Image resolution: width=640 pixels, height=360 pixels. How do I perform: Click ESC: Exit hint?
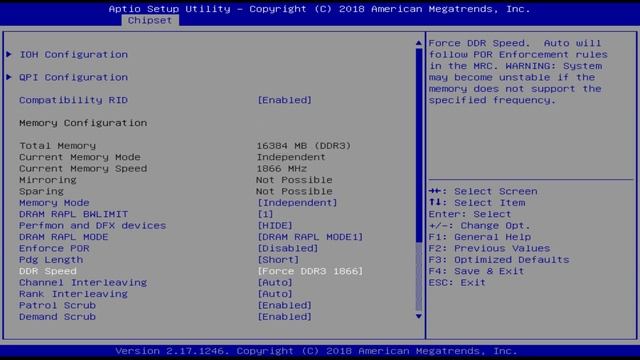[457, 283]
